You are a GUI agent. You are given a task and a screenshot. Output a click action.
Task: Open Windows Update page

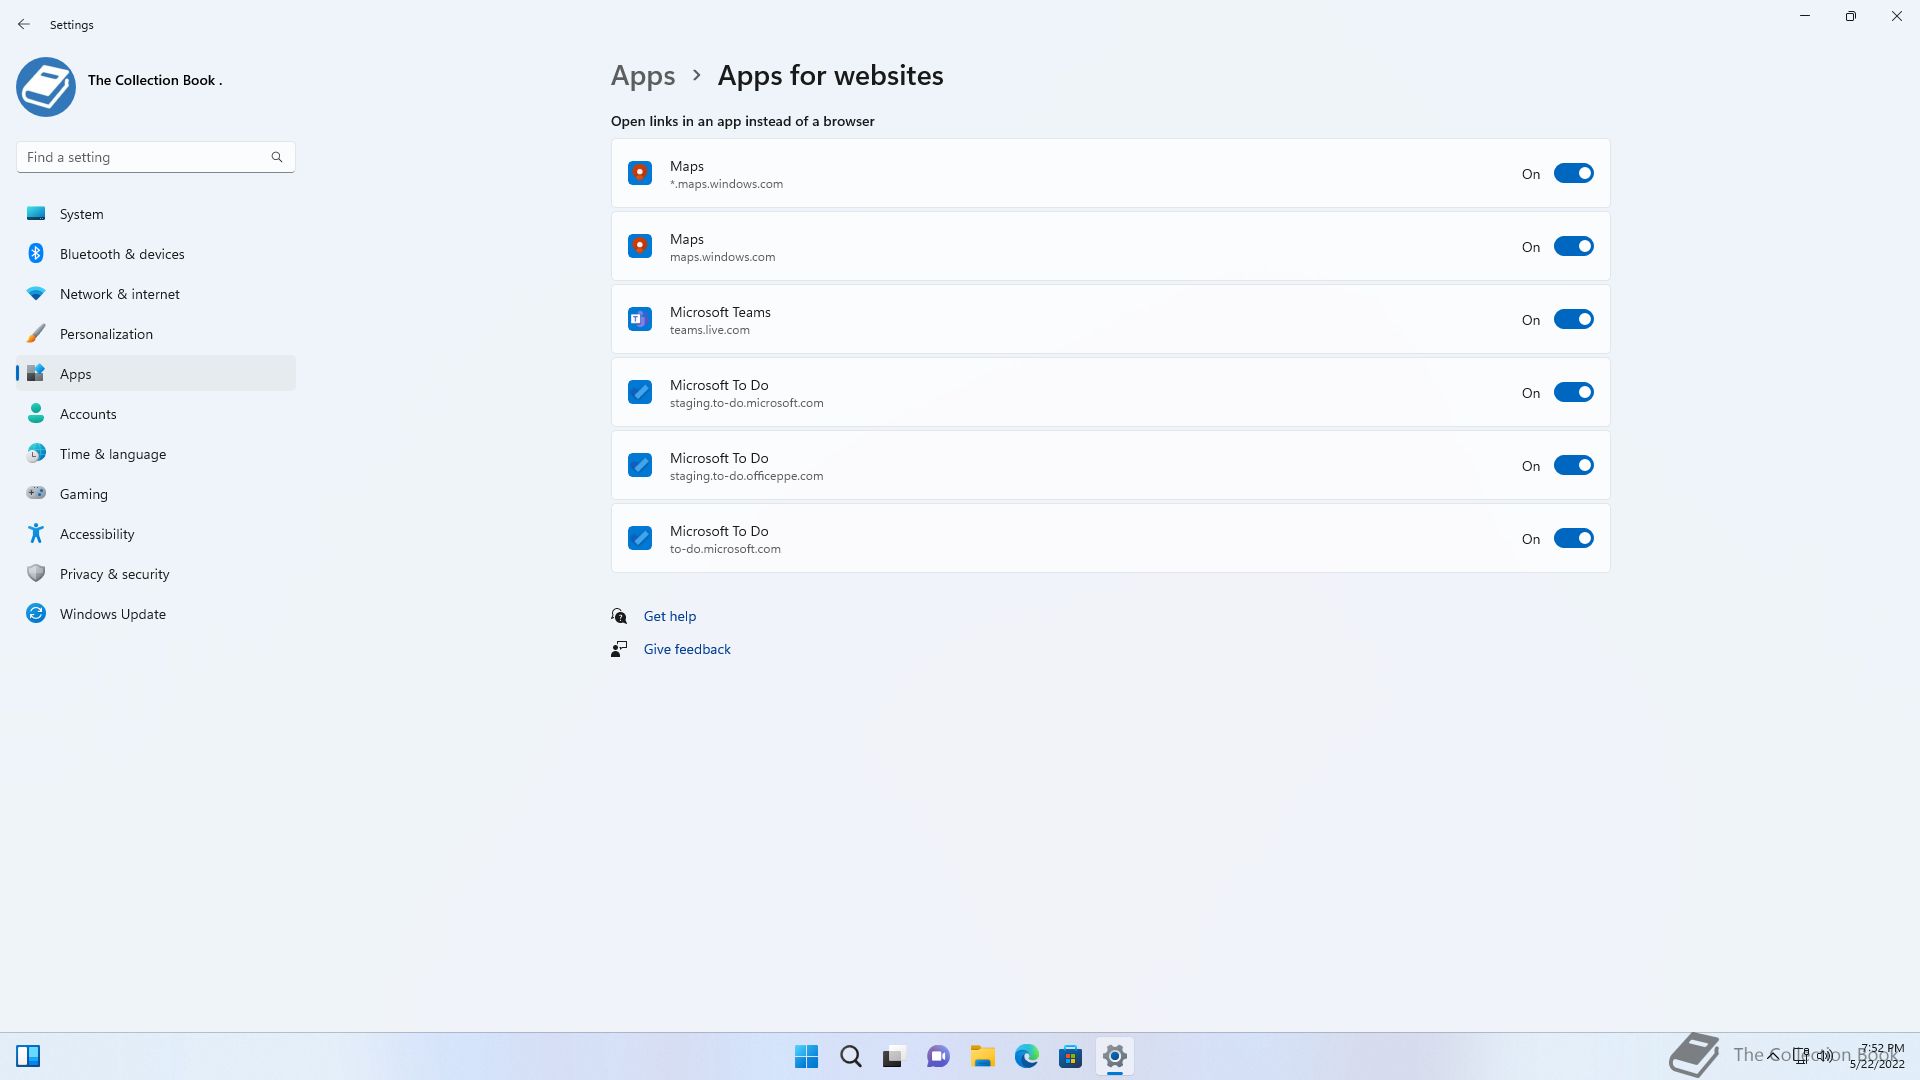pyautogui.click(x=156, y=614)
